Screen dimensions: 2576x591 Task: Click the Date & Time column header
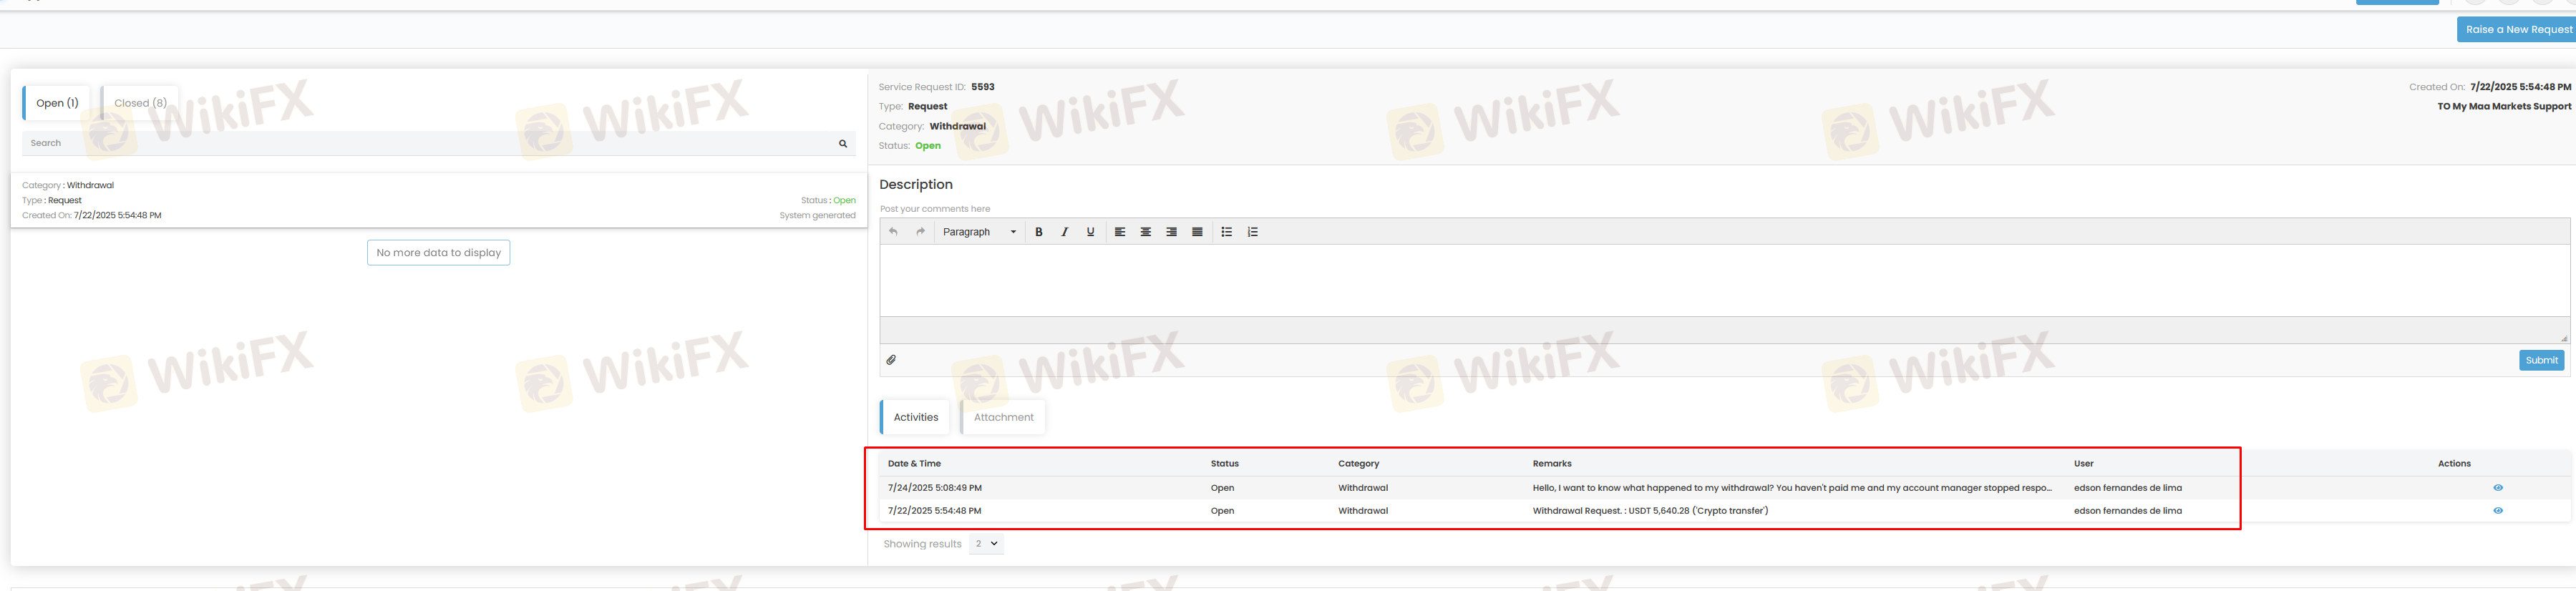click(914, 464)
